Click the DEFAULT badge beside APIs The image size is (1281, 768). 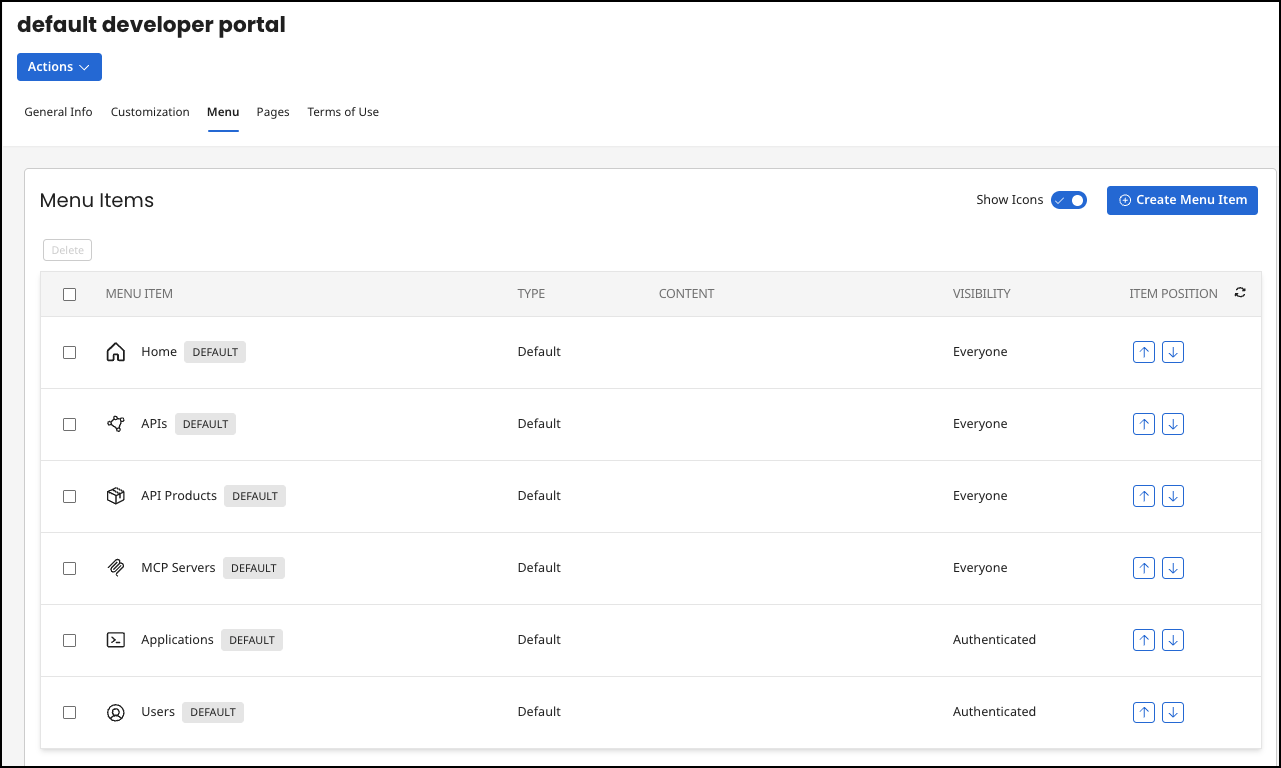[x=205, y=424]
